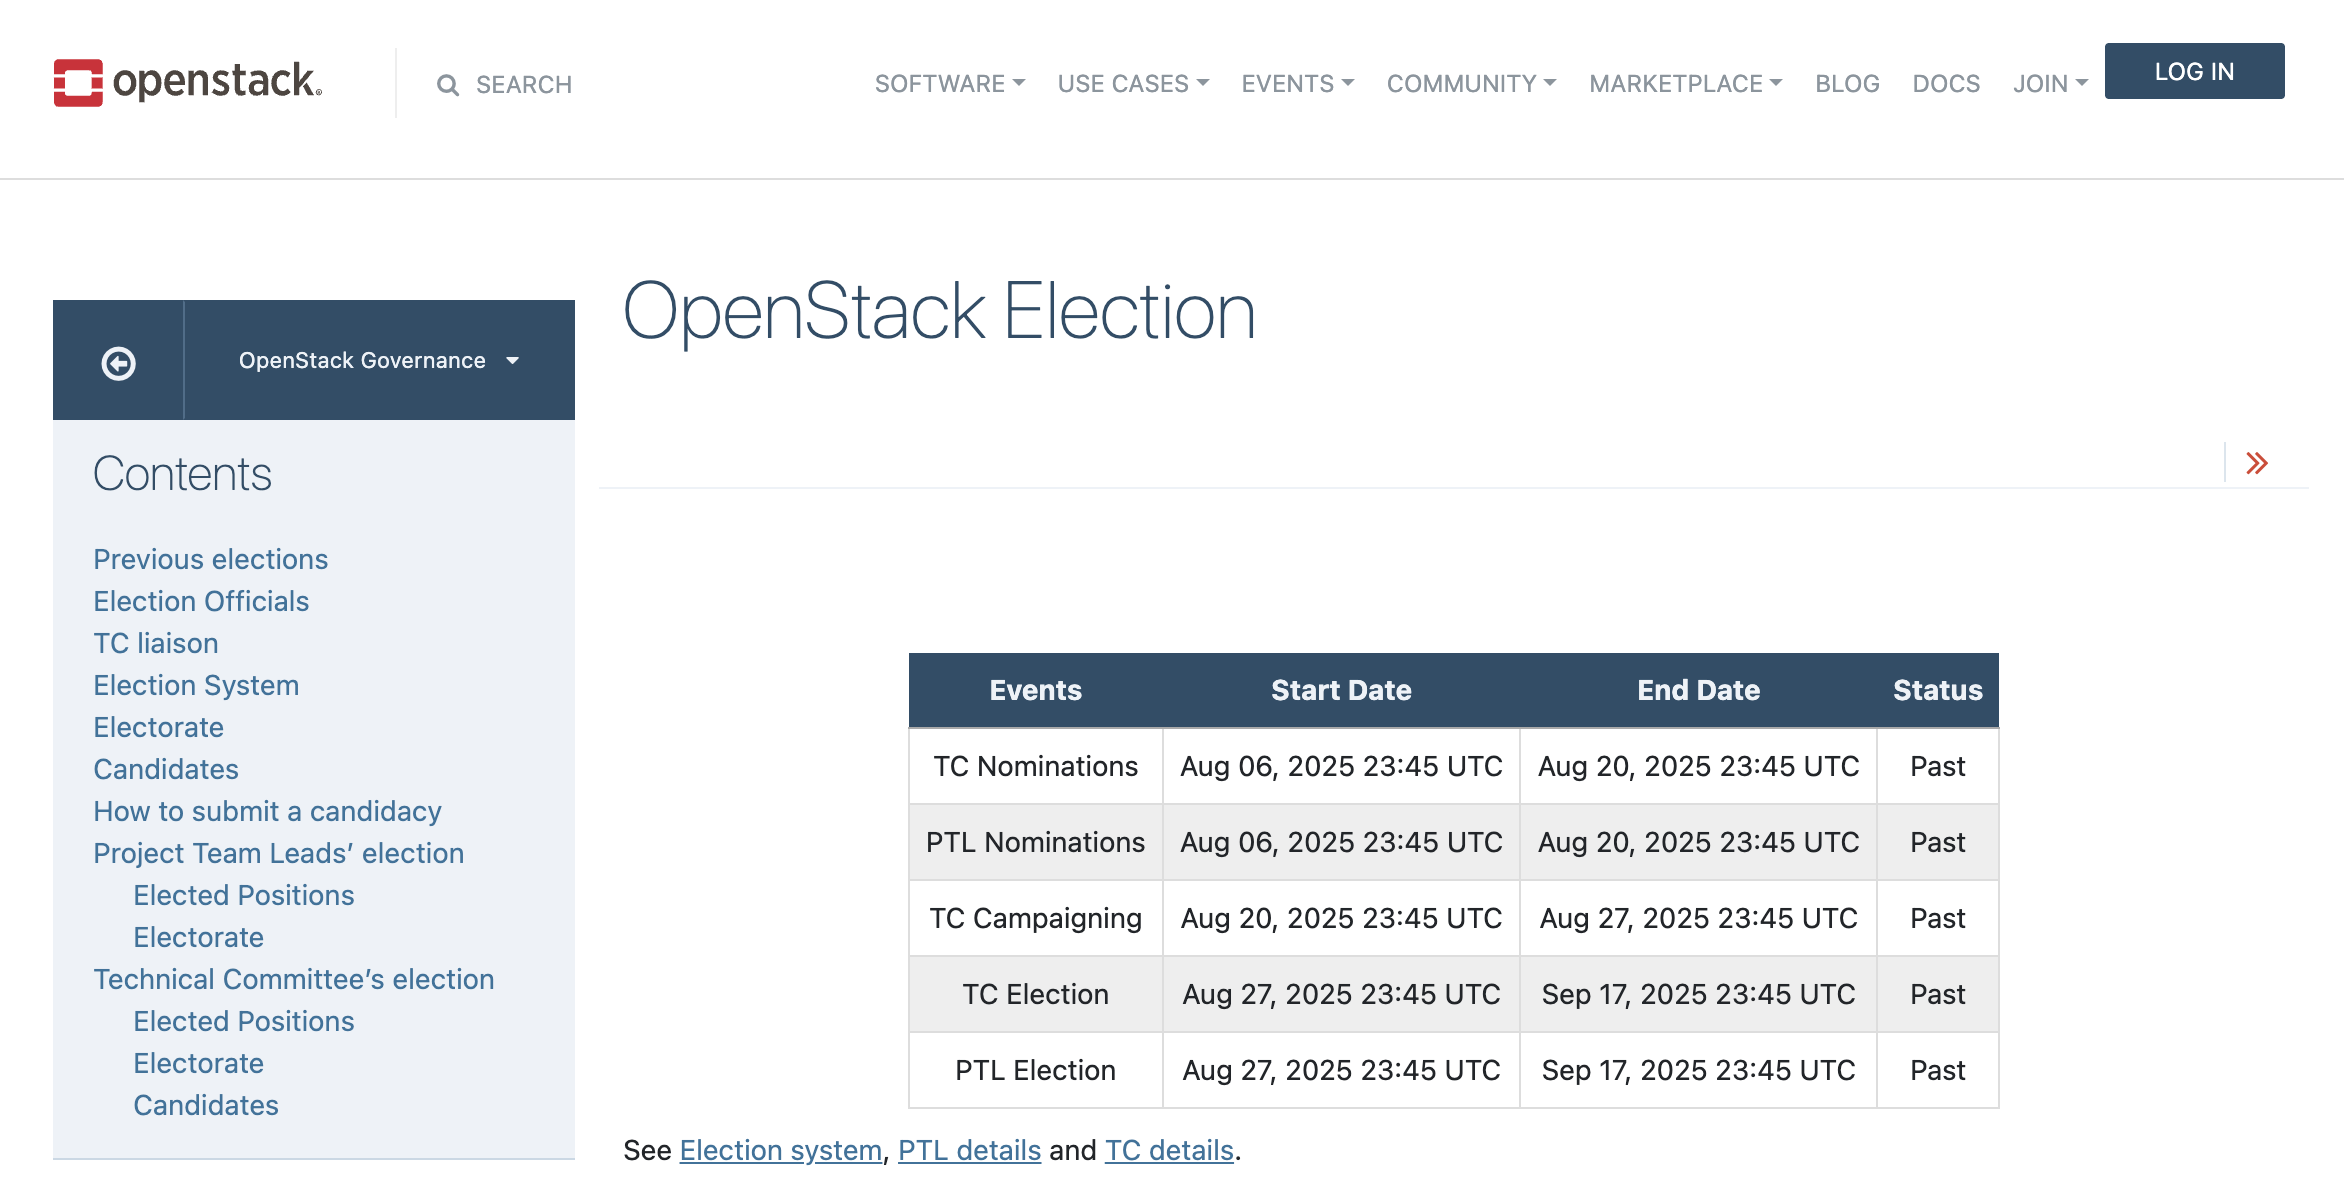Go to Technical Committee's election section
2344x1196 pixels.
coord(293,979)
